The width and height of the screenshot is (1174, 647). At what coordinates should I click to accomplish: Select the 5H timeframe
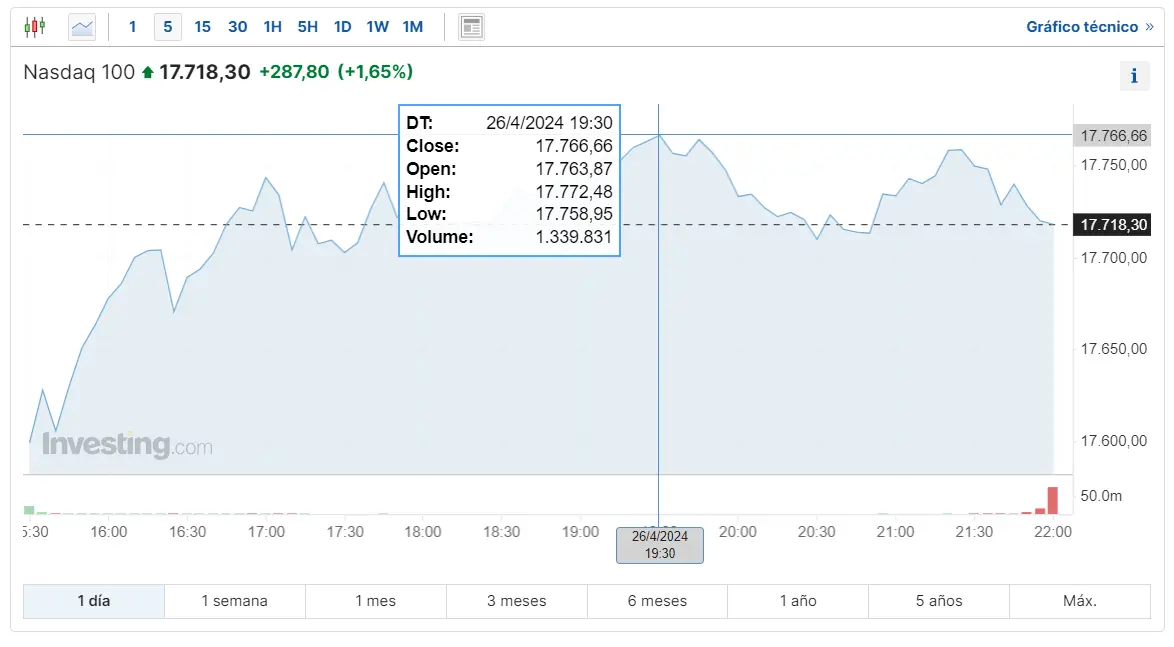pos(307,27)
